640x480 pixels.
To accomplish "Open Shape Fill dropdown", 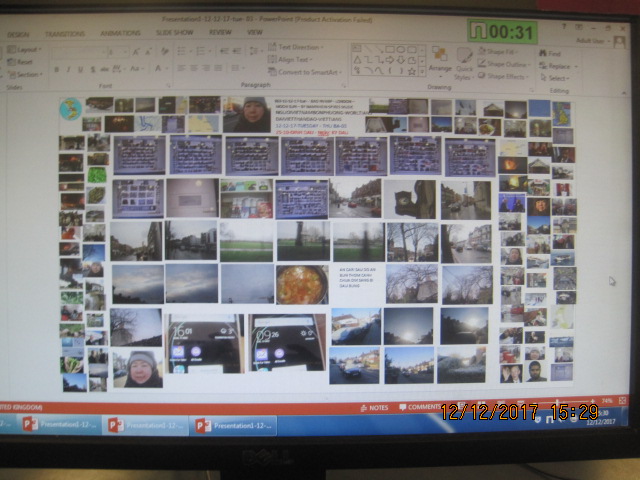I will [498, 51].
